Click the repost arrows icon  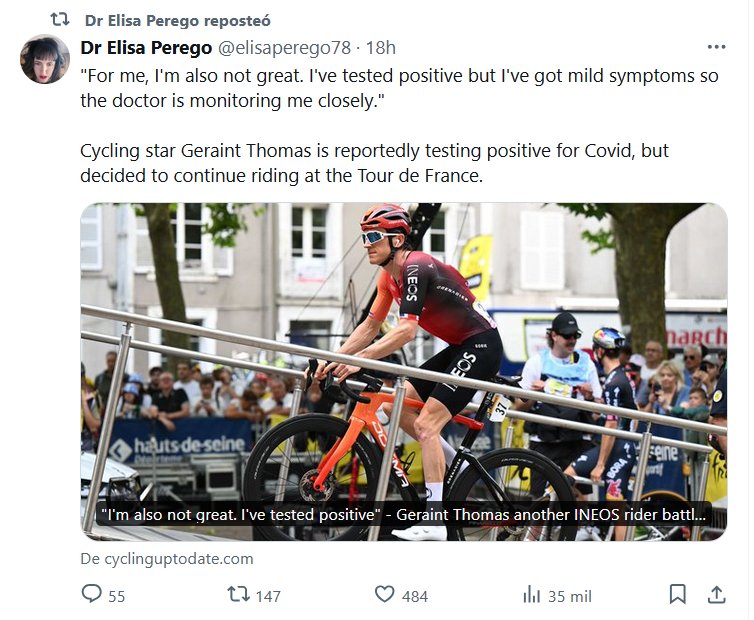point(238,594)
